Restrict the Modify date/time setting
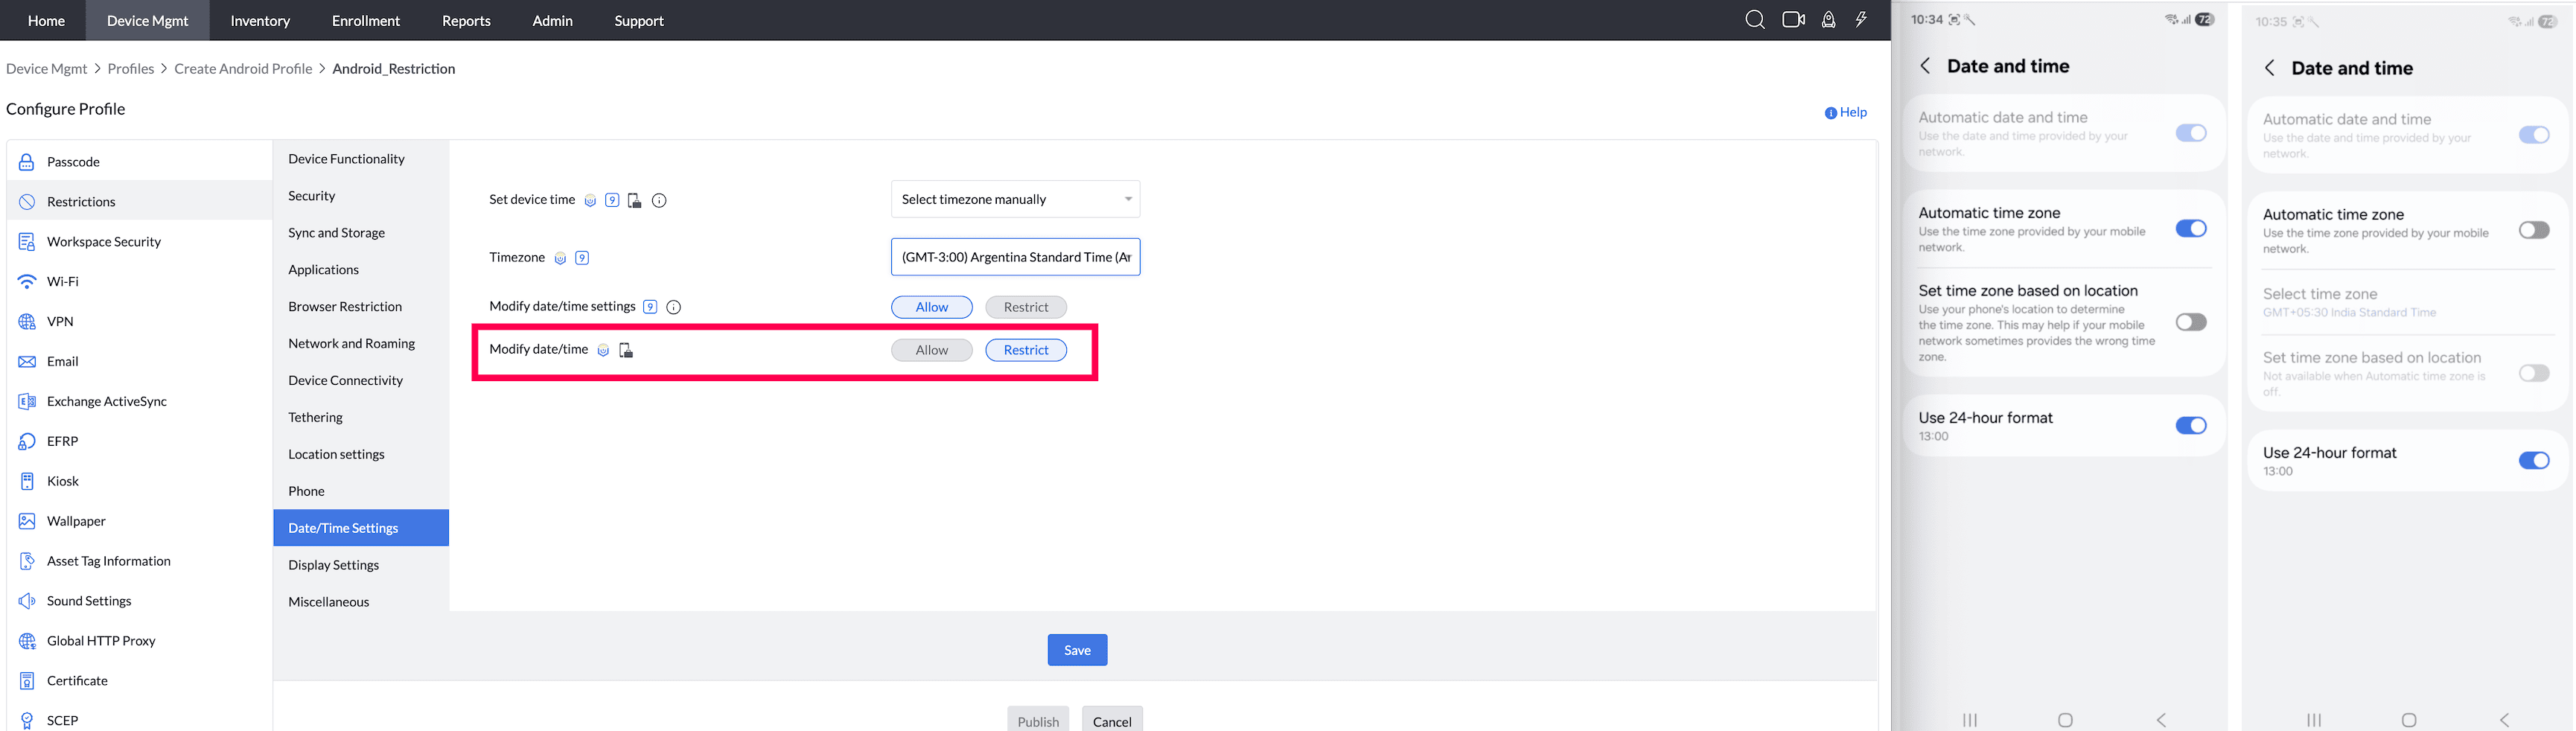The image size is (2576, 731). pyautogui.click(x=1026, y=350)
